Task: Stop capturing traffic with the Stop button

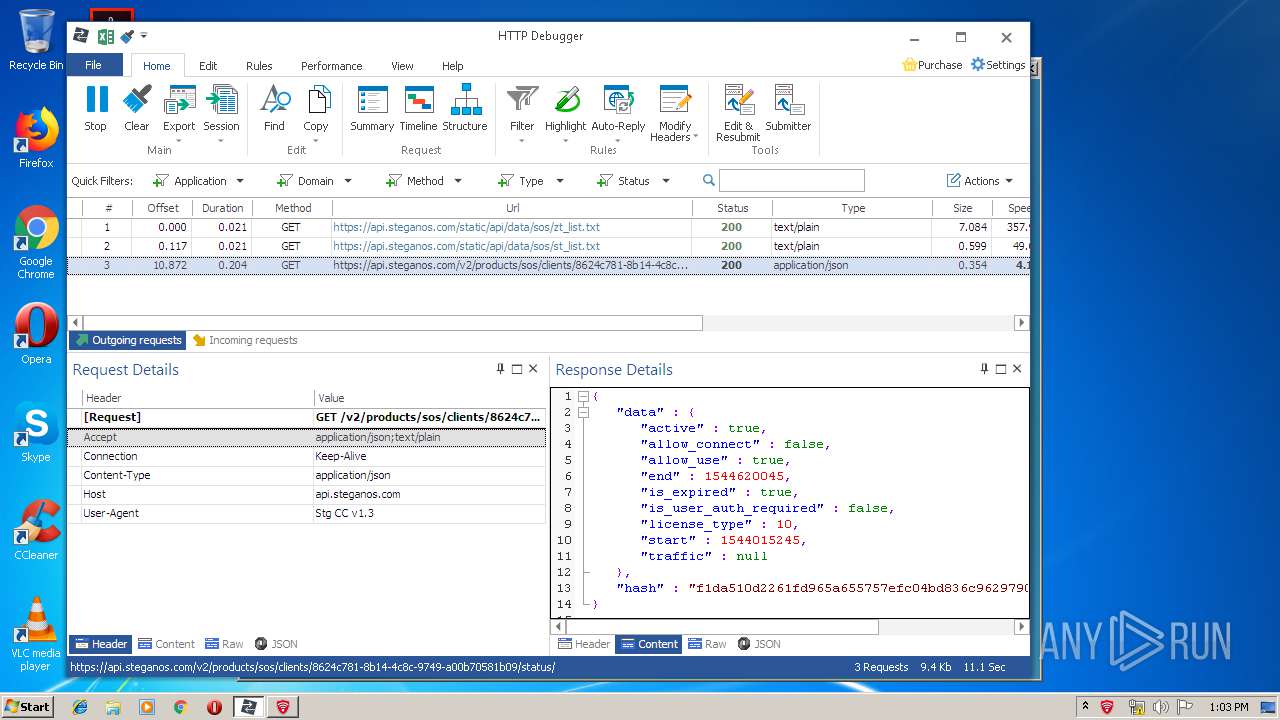Action: 96,109
